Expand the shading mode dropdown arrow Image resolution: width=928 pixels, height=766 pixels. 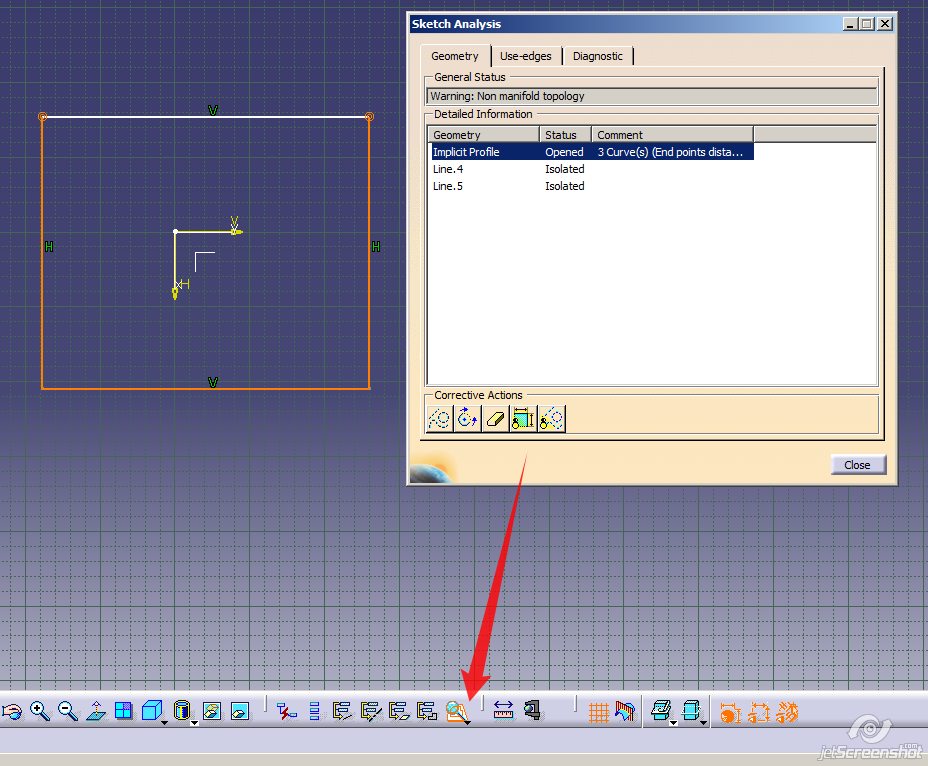(x=194, y=723)
